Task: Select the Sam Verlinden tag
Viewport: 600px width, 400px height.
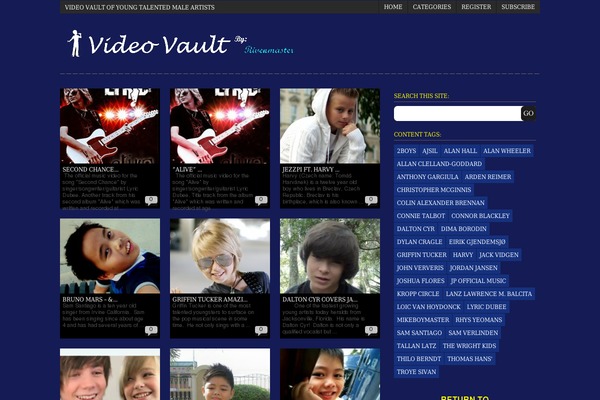Action: click(x=473, y=333)
